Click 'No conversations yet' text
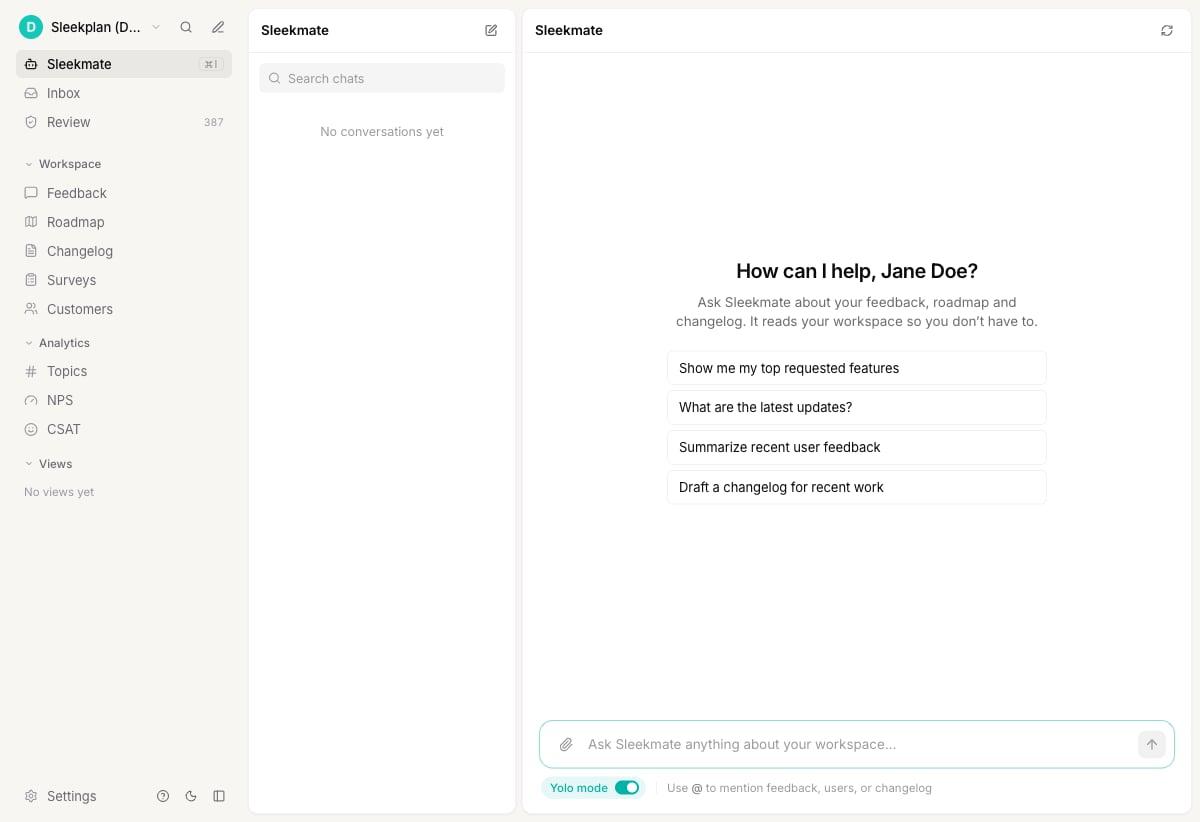The image size is (1200, 822). point(382,132)
